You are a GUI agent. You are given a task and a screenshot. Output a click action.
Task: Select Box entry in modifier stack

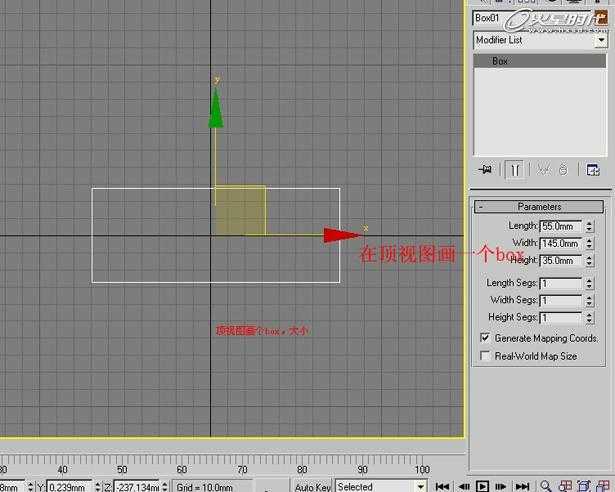(x=540, y=61)
